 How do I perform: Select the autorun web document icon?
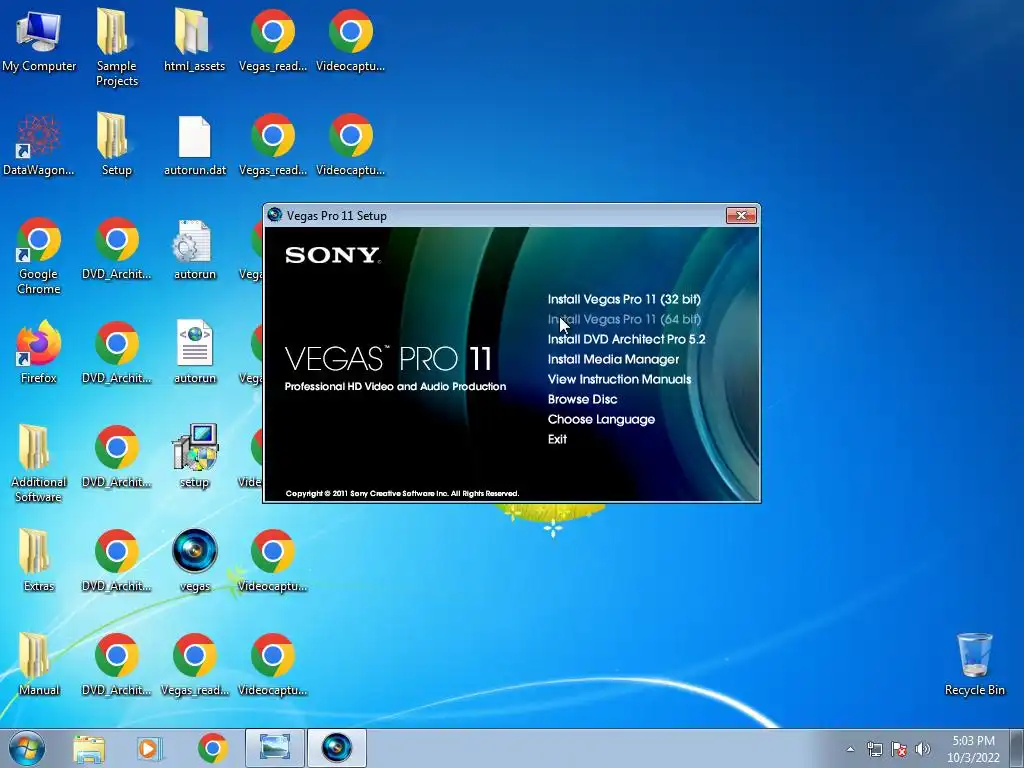(195, 352)
